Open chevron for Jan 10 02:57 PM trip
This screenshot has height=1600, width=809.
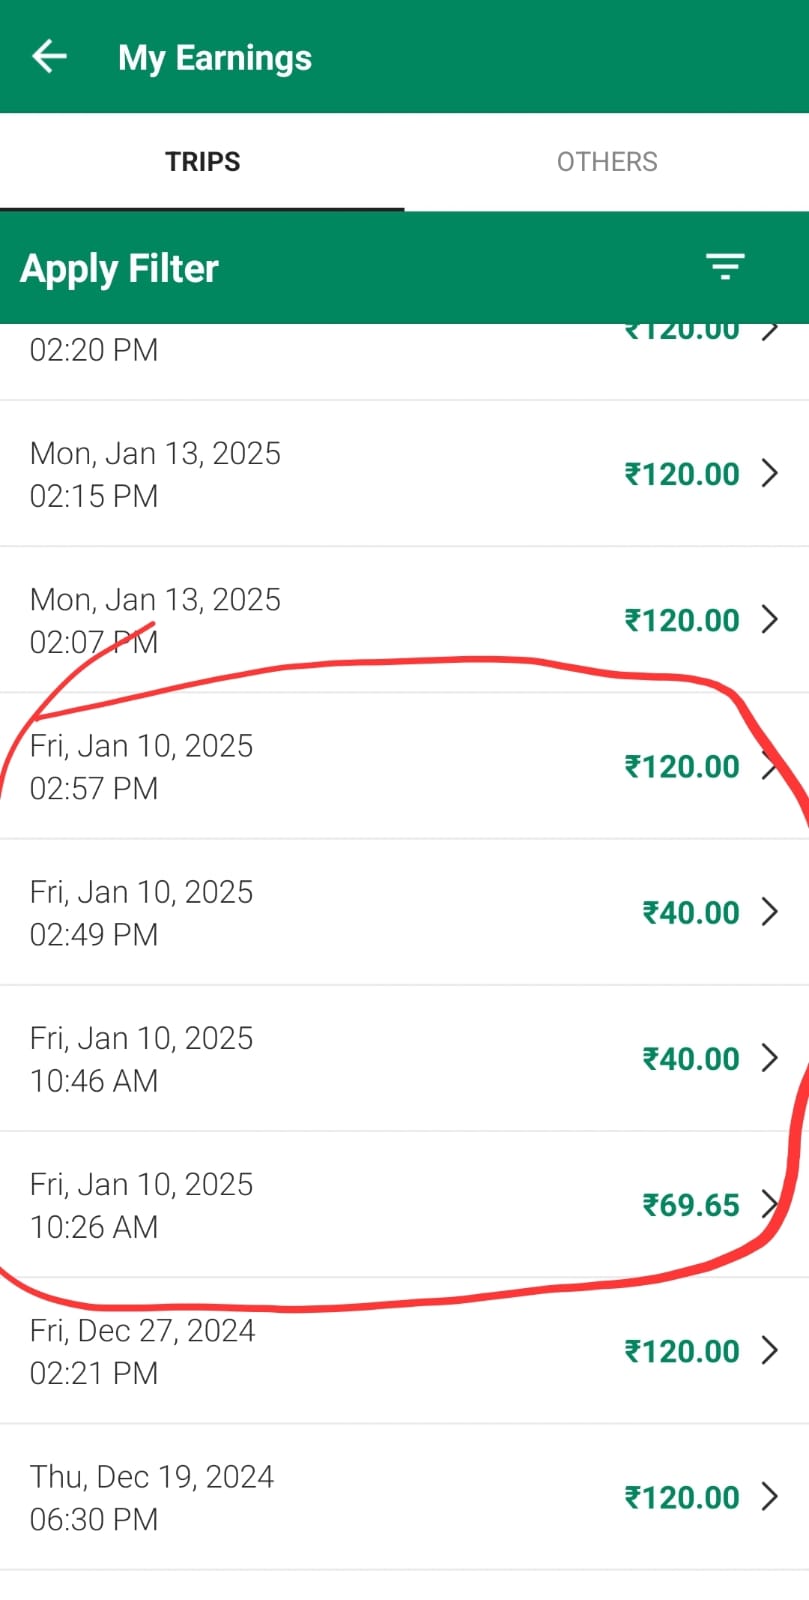click(x=769, y=766)
